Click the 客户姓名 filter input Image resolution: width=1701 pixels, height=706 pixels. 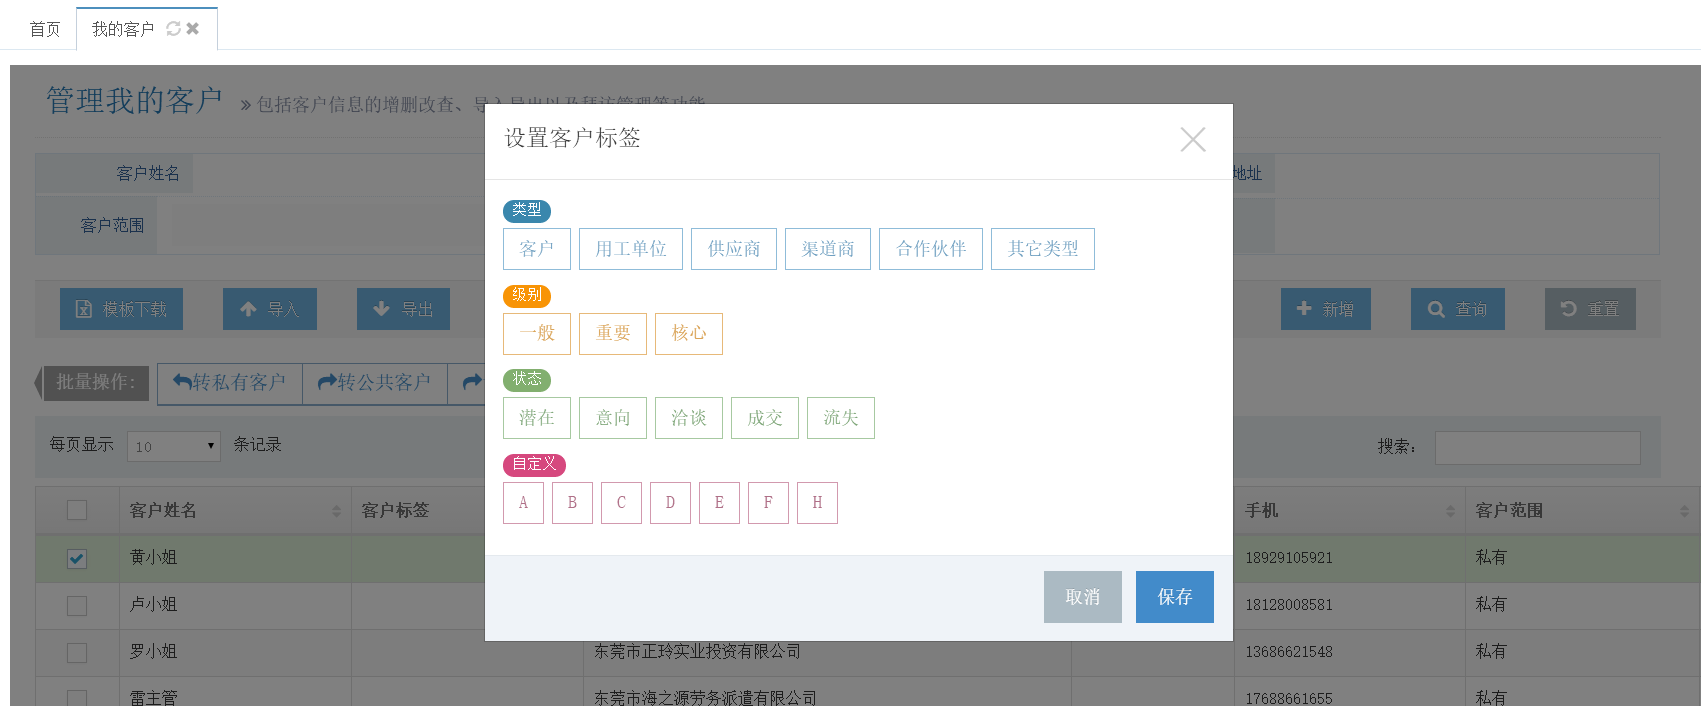click(340, 174)
